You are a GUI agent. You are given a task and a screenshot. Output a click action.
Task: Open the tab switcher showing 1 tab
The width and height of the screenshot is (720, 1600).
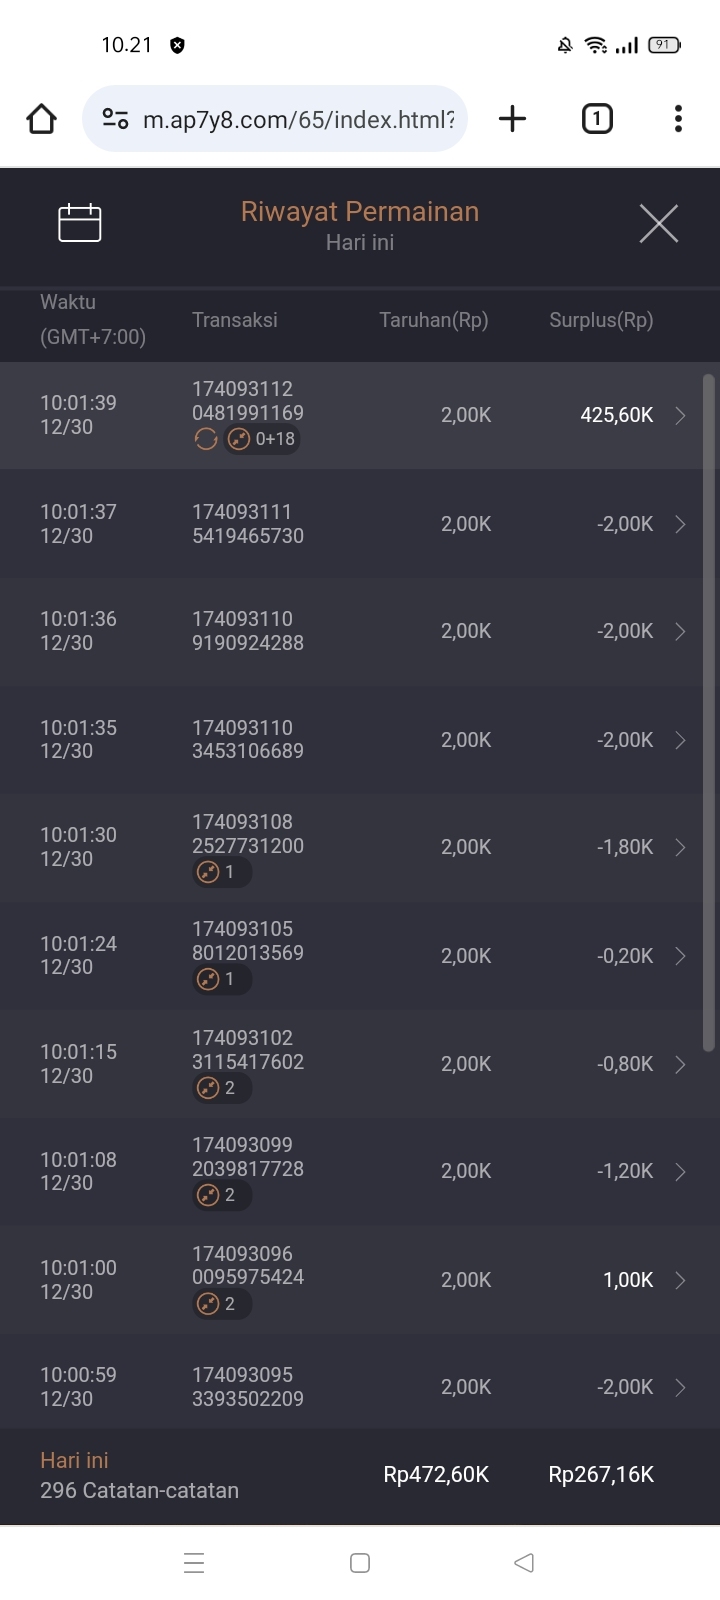[x=597, y=119]
